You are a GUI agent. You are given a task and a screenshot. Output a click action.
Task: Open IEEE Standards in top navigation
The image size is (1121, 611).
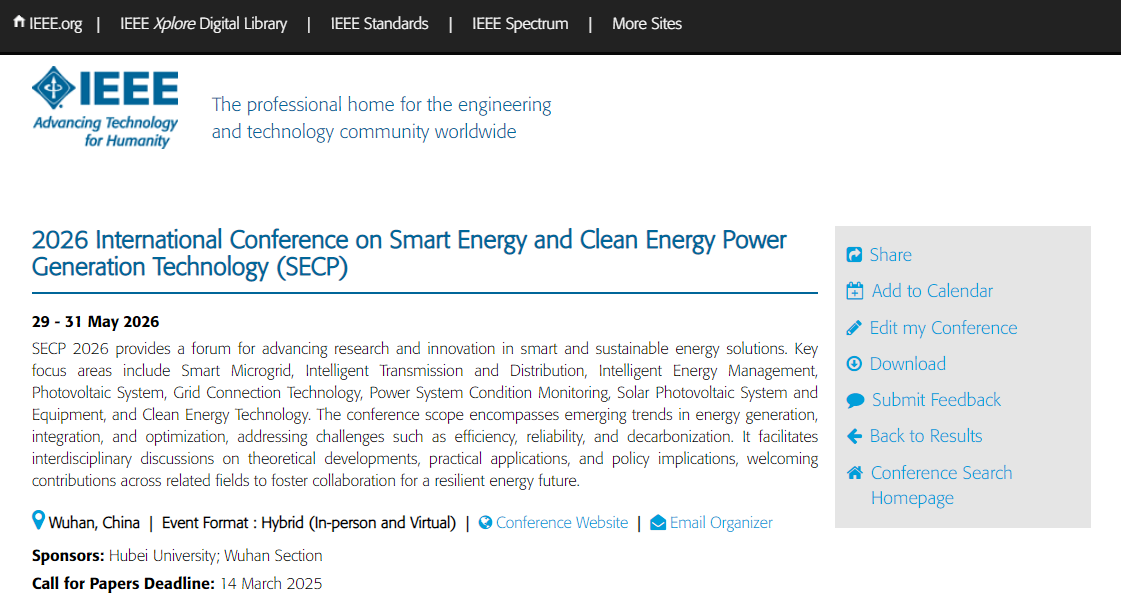[x=379, y=24]
